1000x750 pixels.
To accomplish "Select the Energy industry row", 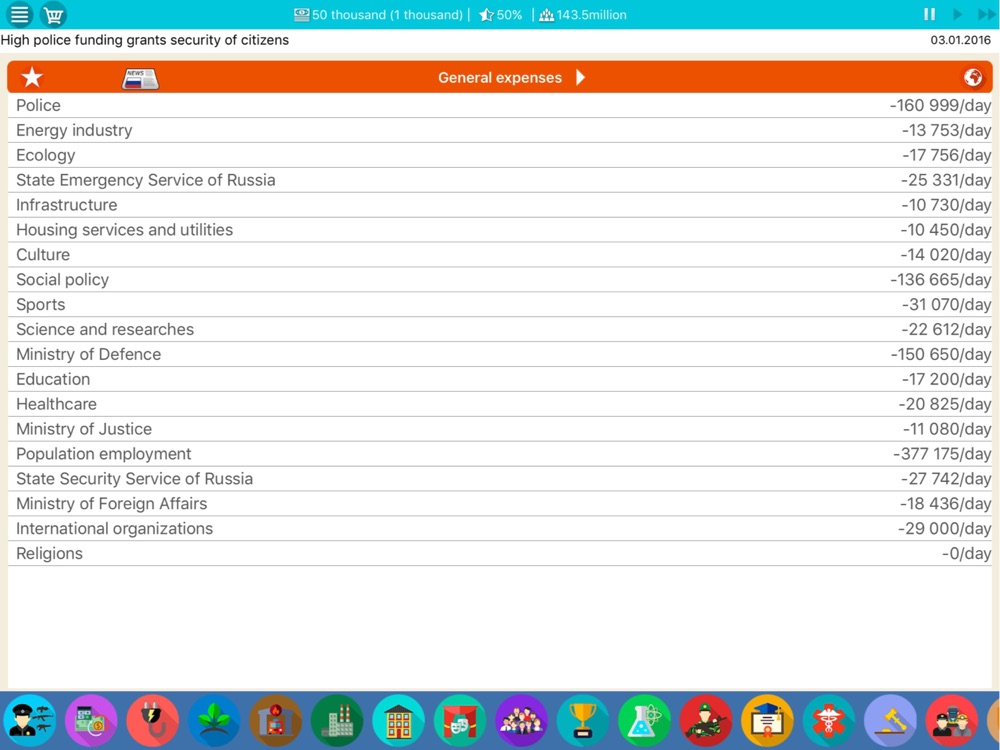I will (x=500, y=130).
